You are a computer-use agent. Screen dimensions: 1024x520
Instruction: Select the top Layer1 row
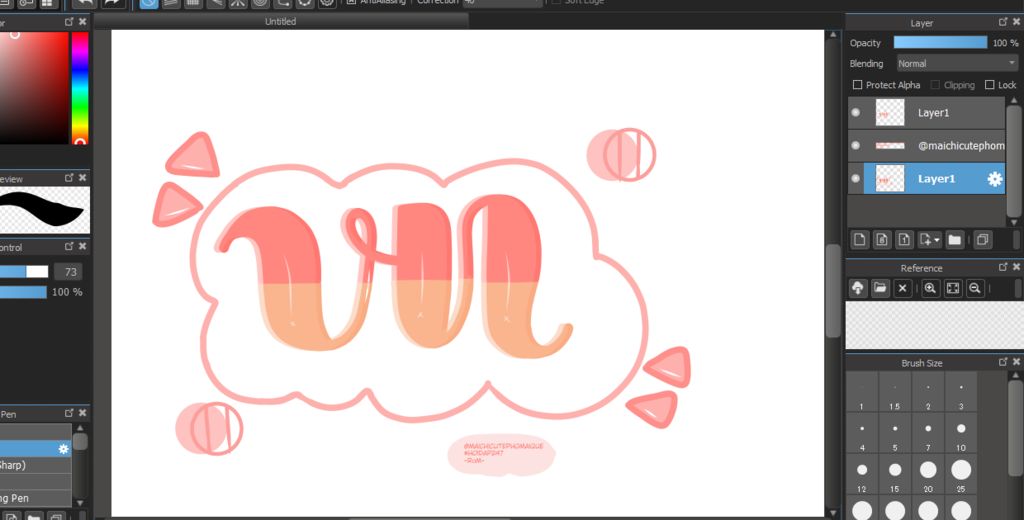coord(926,112)
